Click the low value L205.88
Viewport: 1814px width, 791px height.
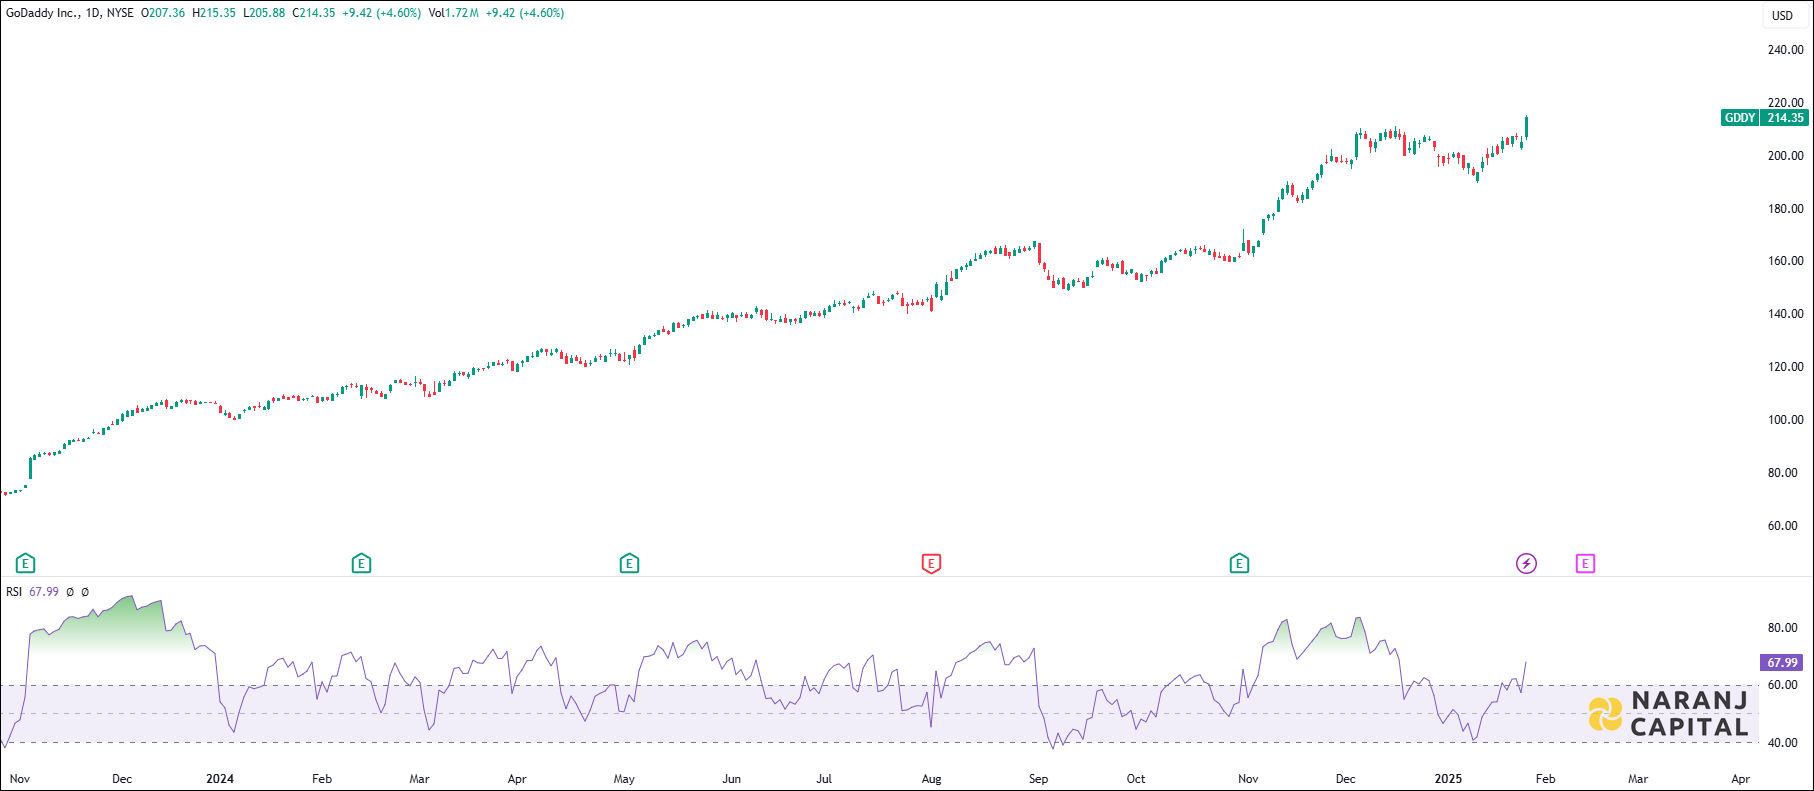pos(264,13)
